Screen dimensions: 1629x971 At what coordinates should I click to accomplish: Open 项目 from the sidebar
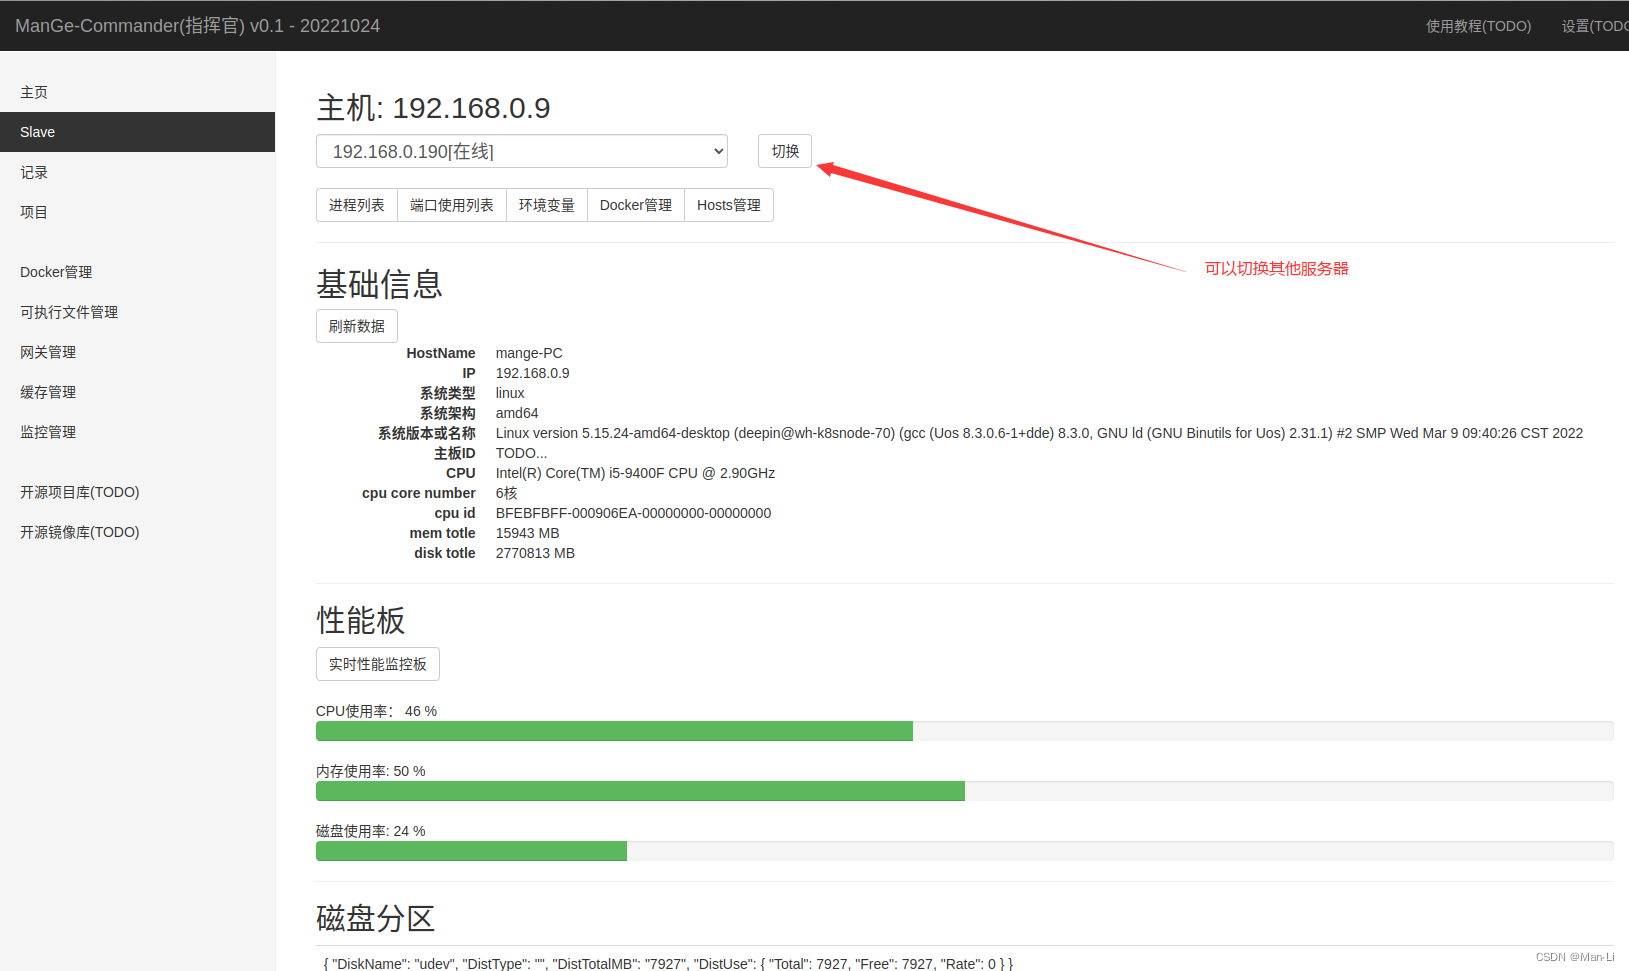click(x=33, y=211)
